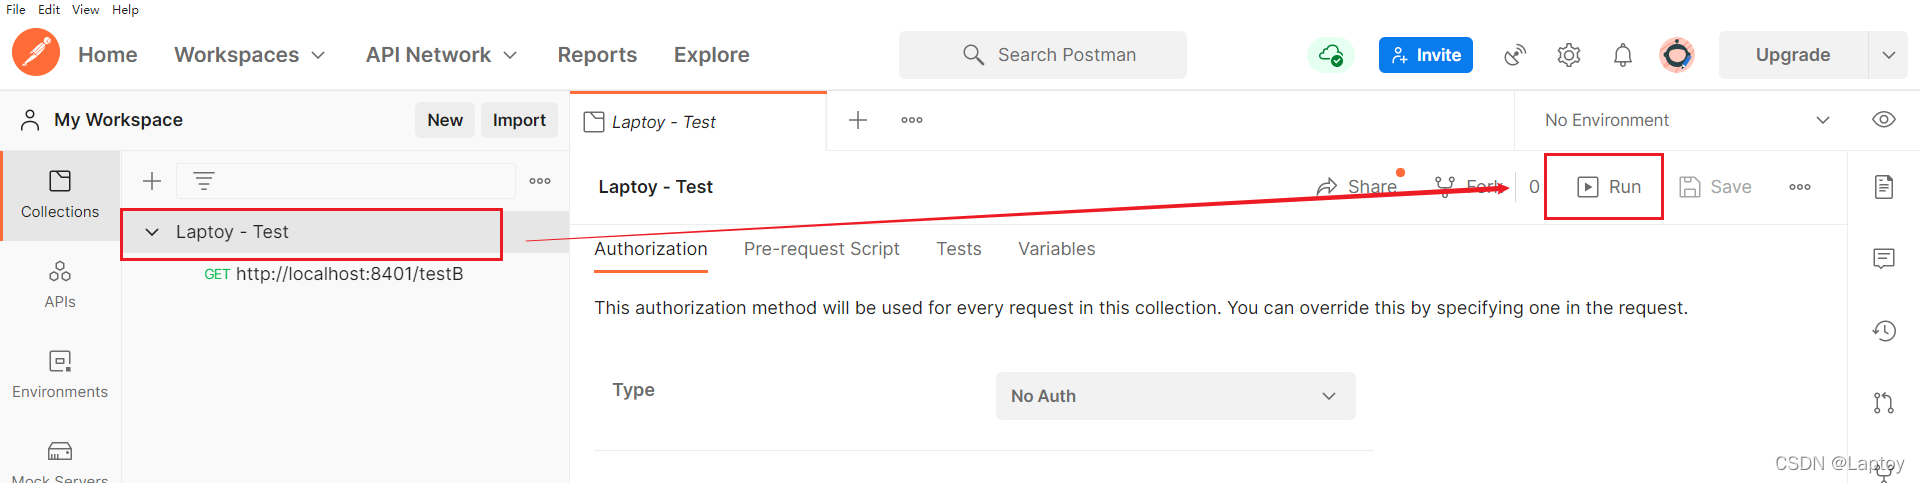Click the Search Postman field

click(1043, 55)
